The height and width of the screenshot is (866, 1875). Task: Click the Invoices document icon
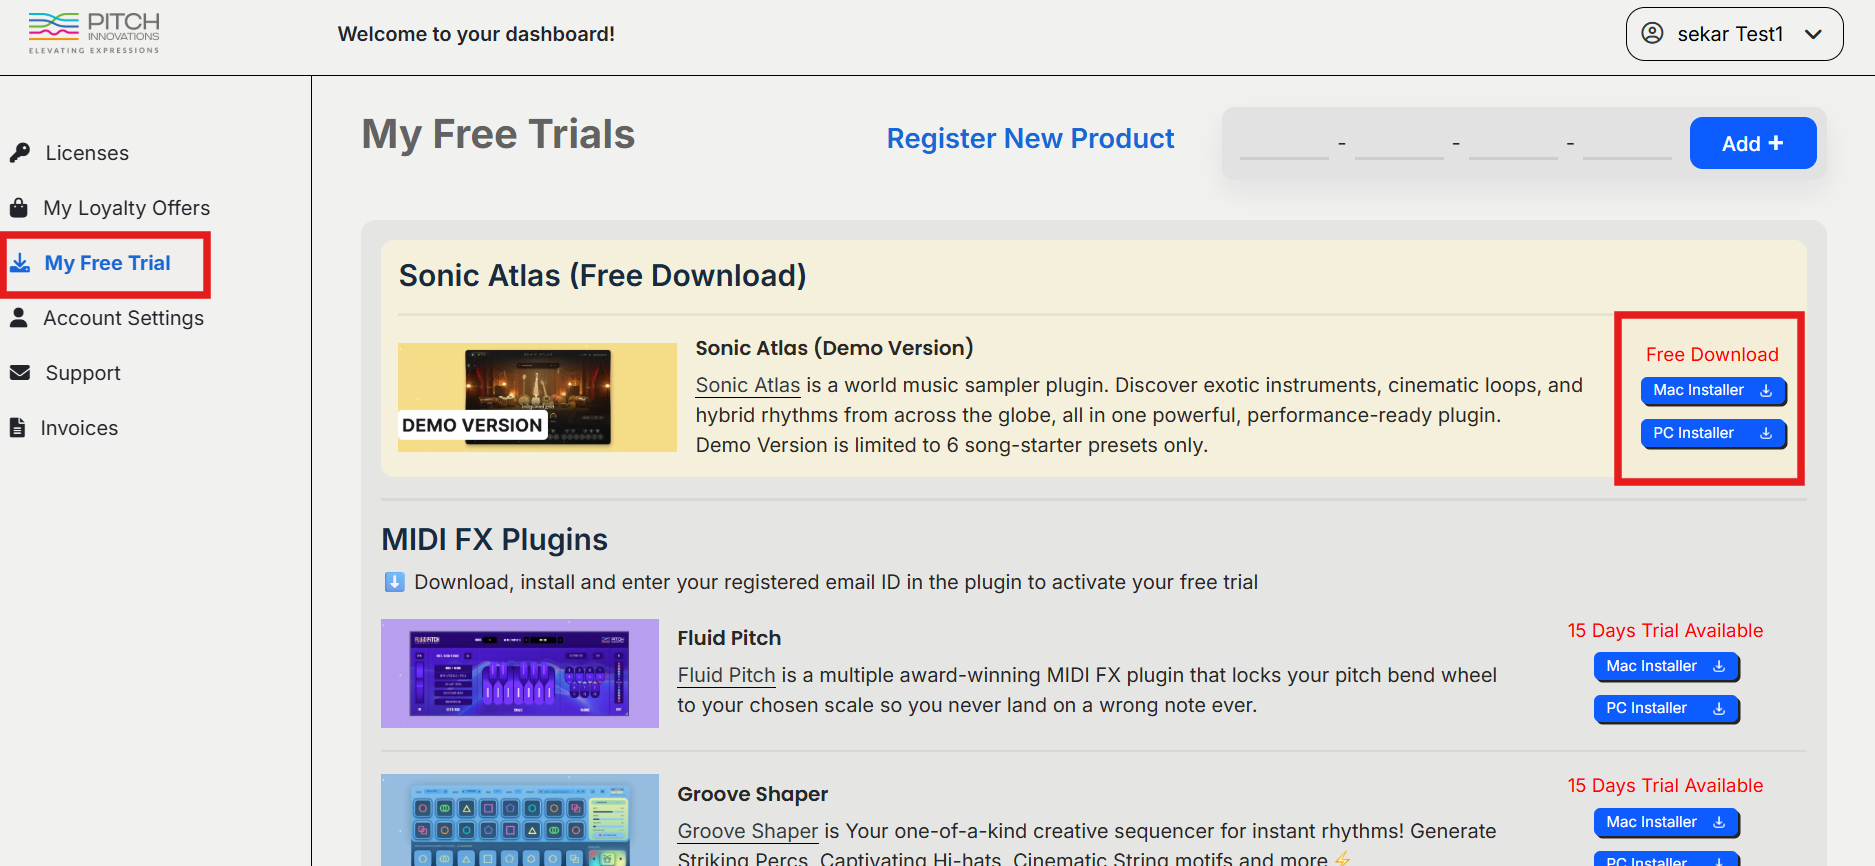(18, 428)
